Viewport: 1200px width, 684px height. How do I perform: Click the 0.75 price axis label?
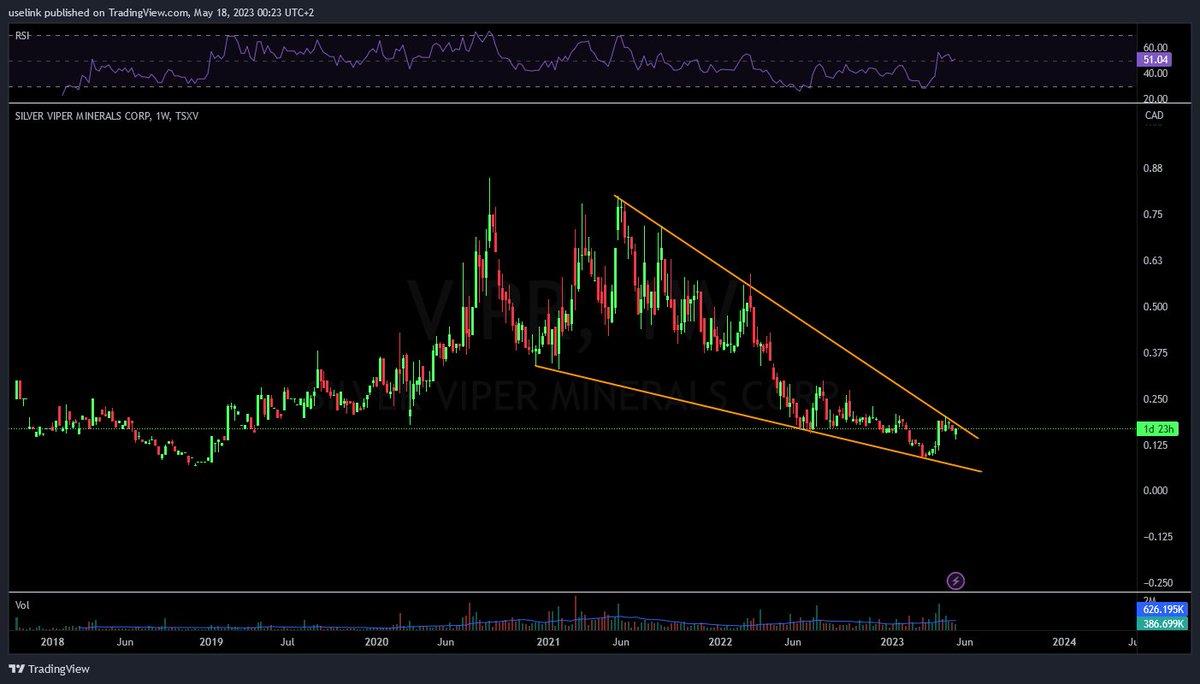[x=1154, y=215]
